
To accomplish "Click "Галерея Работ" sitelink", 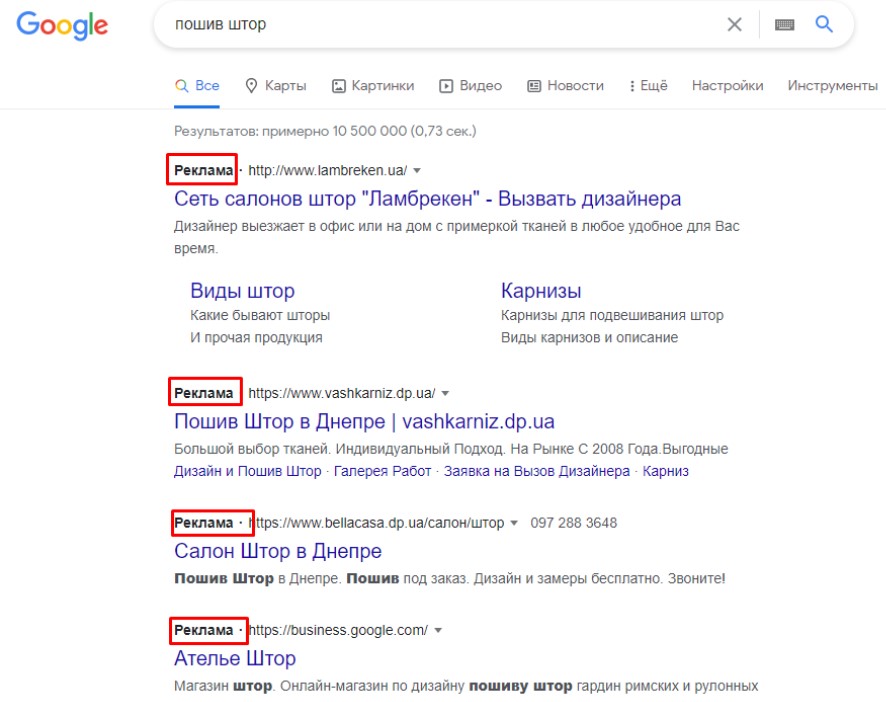I will [383, 471].
